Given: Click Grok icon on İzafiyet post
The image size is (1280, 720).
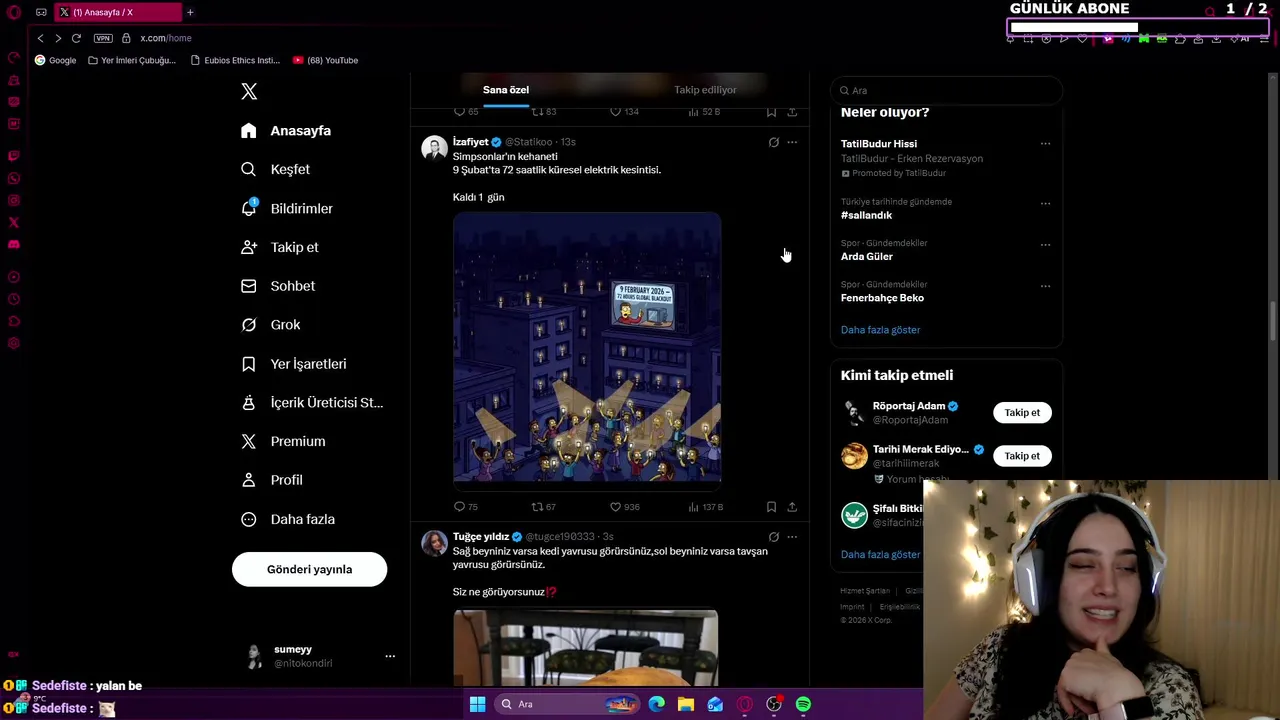Looking at the screenshot, I should [773, 142].
